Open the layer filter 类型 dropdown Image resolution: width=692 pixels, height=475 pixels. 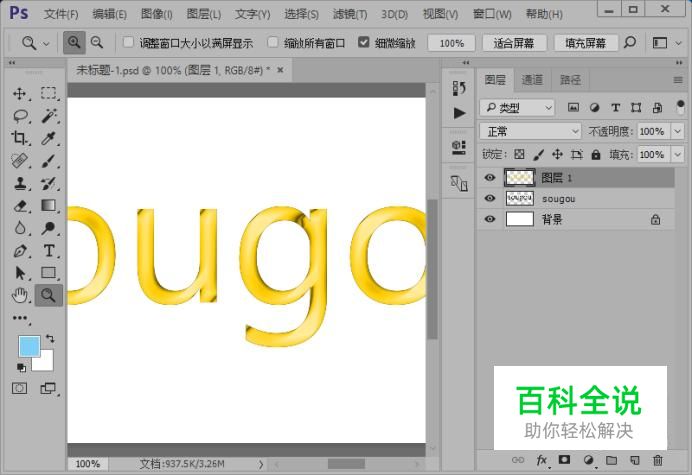(517, 107)
